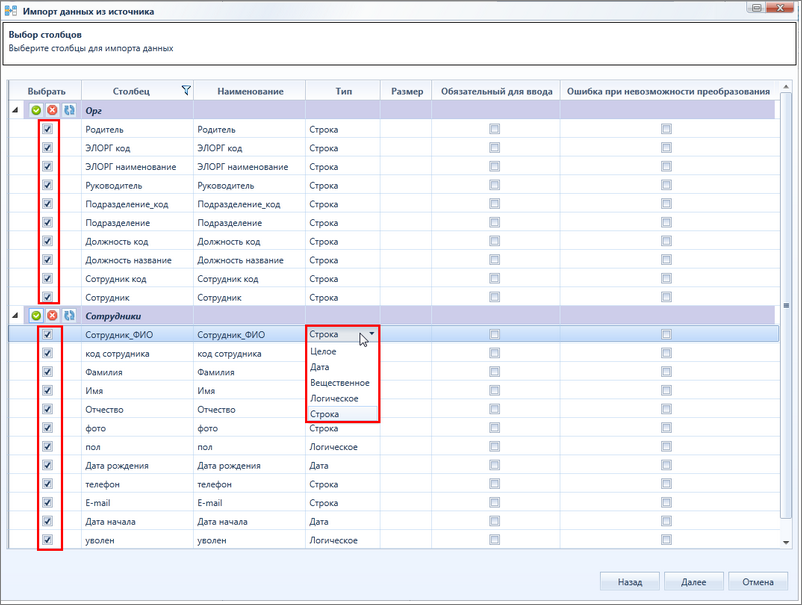Open type cell Логическое of пол row

point(343,447)
